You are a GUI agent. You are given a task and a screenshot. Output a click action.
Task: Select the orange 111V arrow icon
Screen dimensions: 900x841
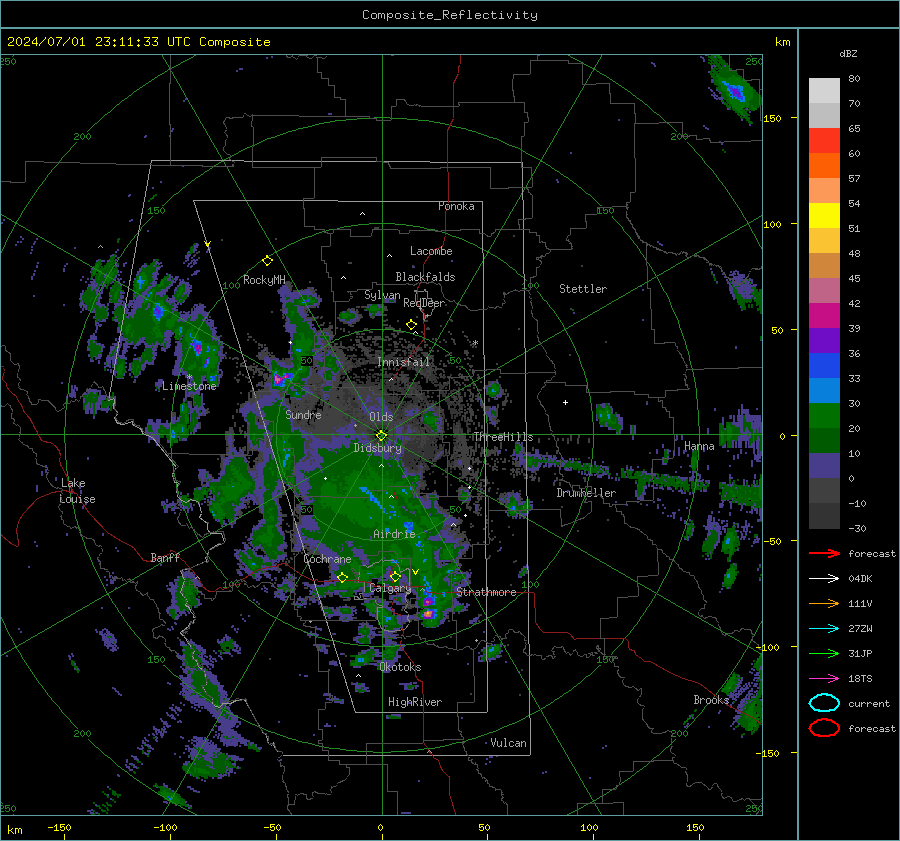[824, 603]
